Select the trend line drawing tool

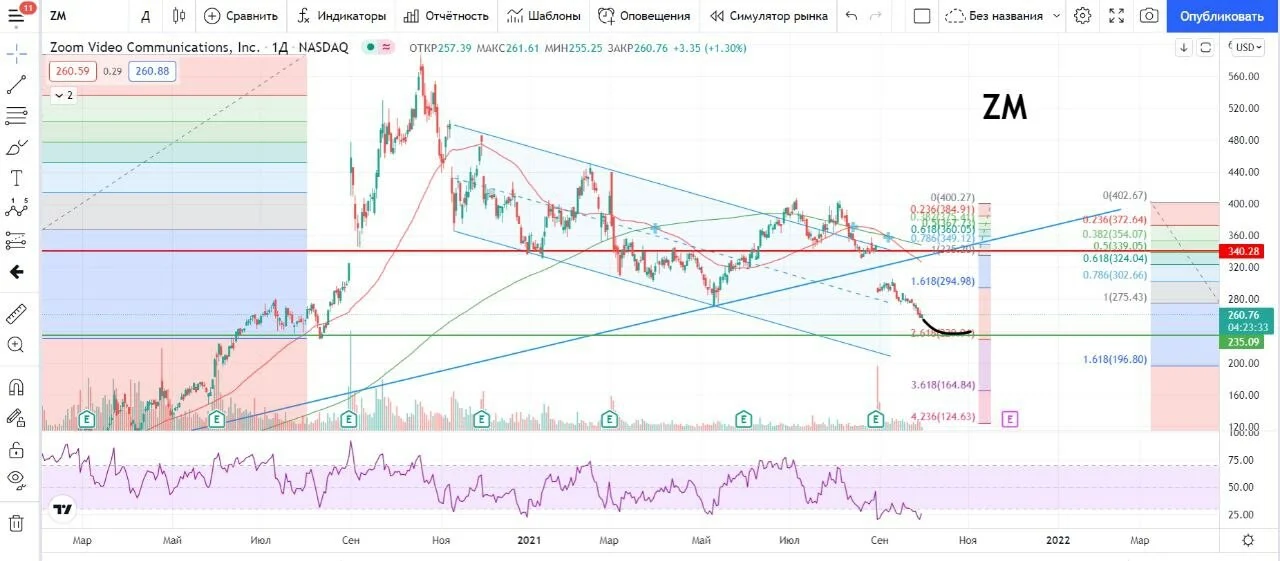[x=16, y=85]
